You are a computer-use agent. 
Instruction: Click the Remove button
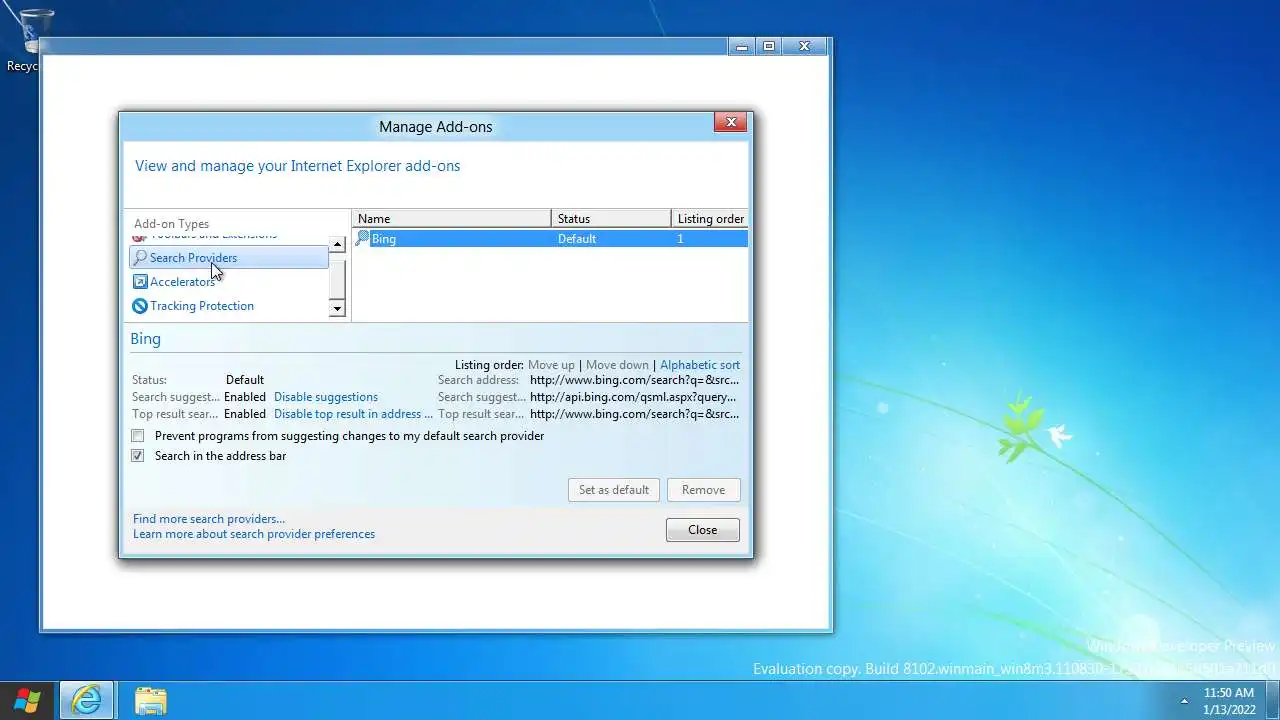click(703, 490)
